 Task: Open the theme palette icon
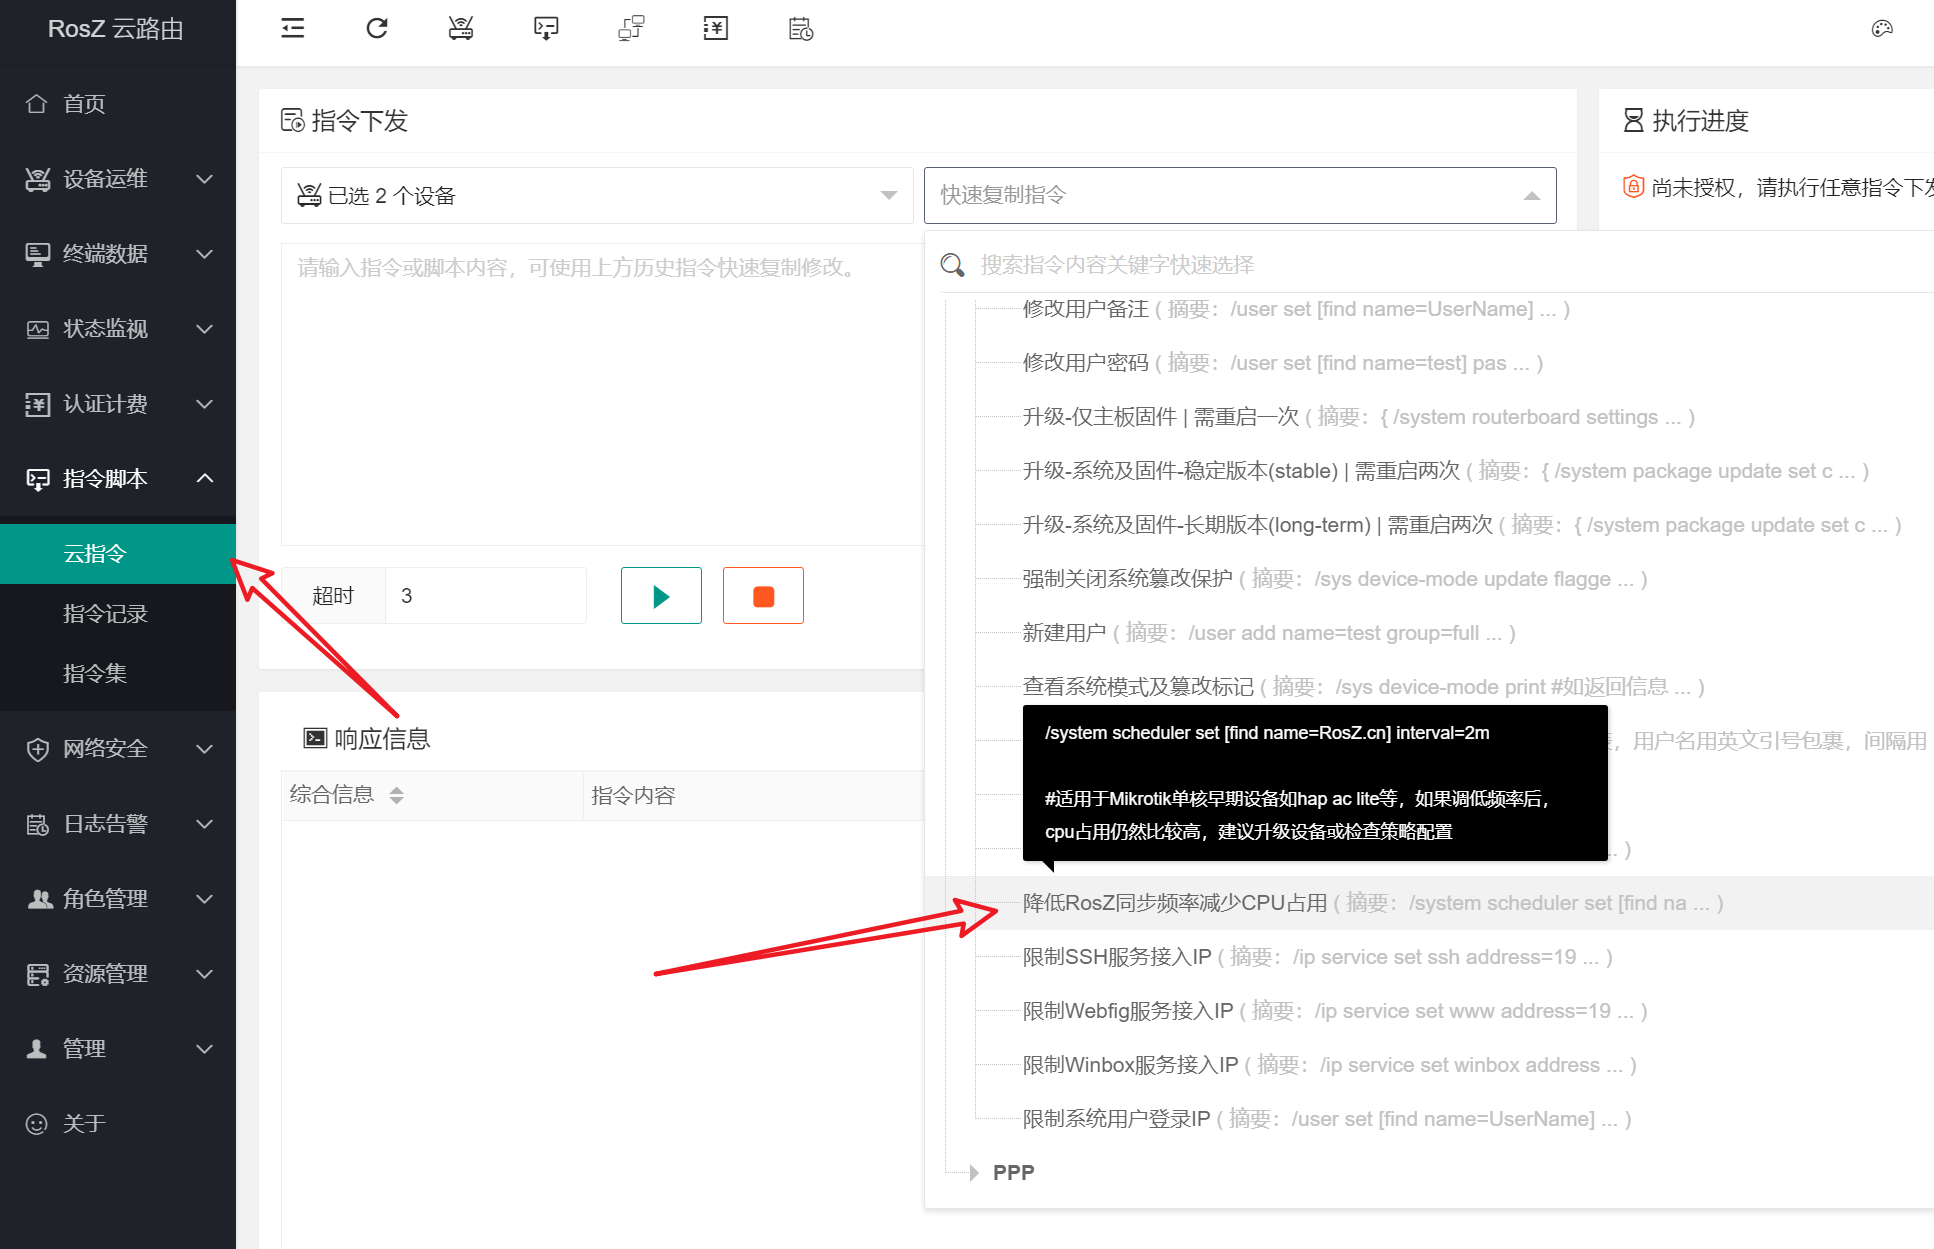[x=1882, y=29]
